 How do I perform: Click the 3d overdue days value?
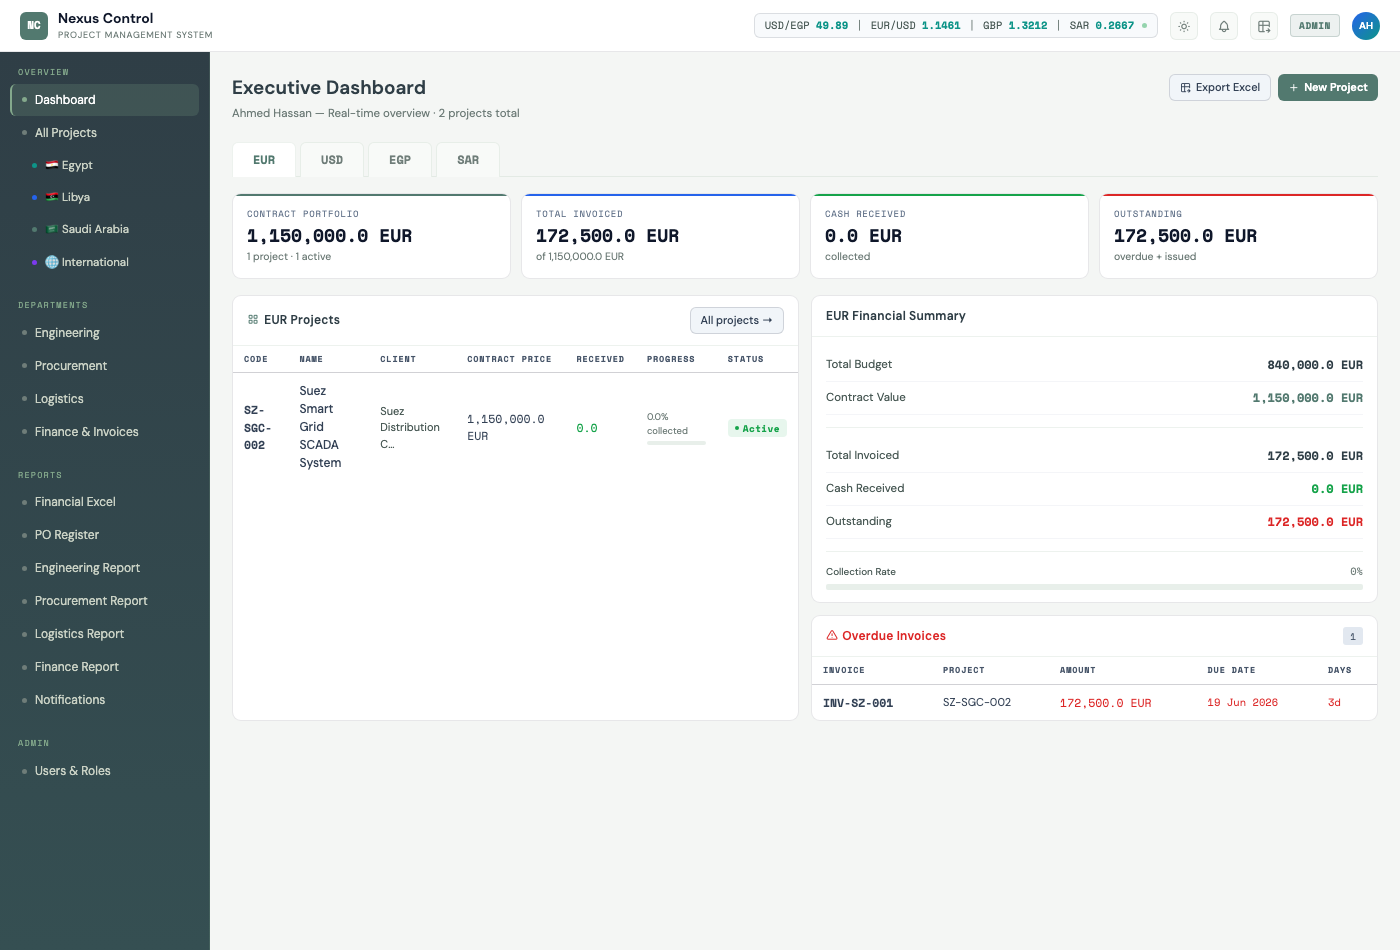tap(1334, 703)
